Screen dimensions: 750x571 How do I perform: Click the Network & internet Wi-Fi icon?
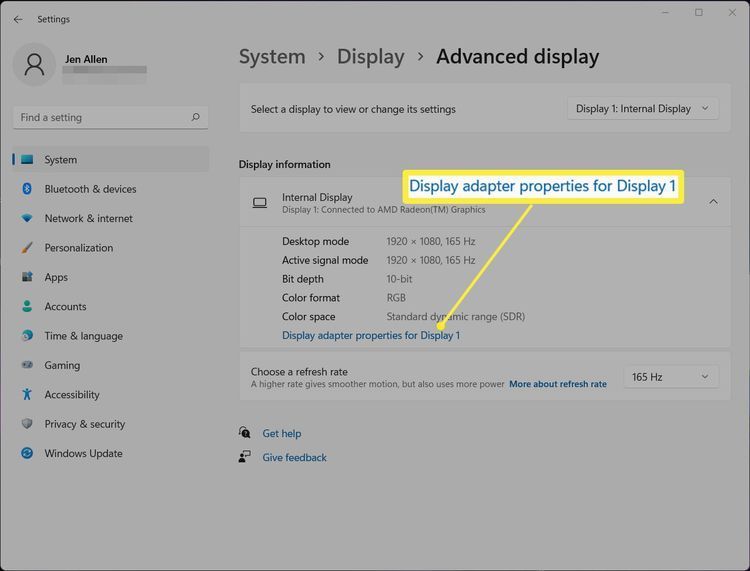(27, 218)
